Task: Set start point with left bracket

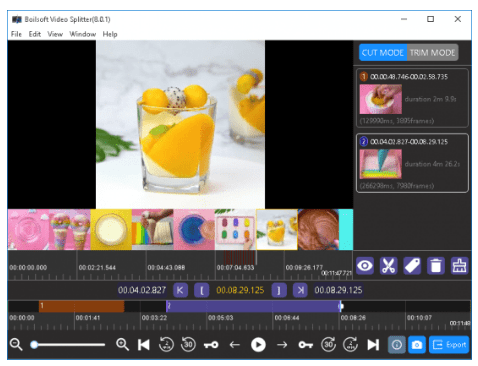Action: pos(202,290)
